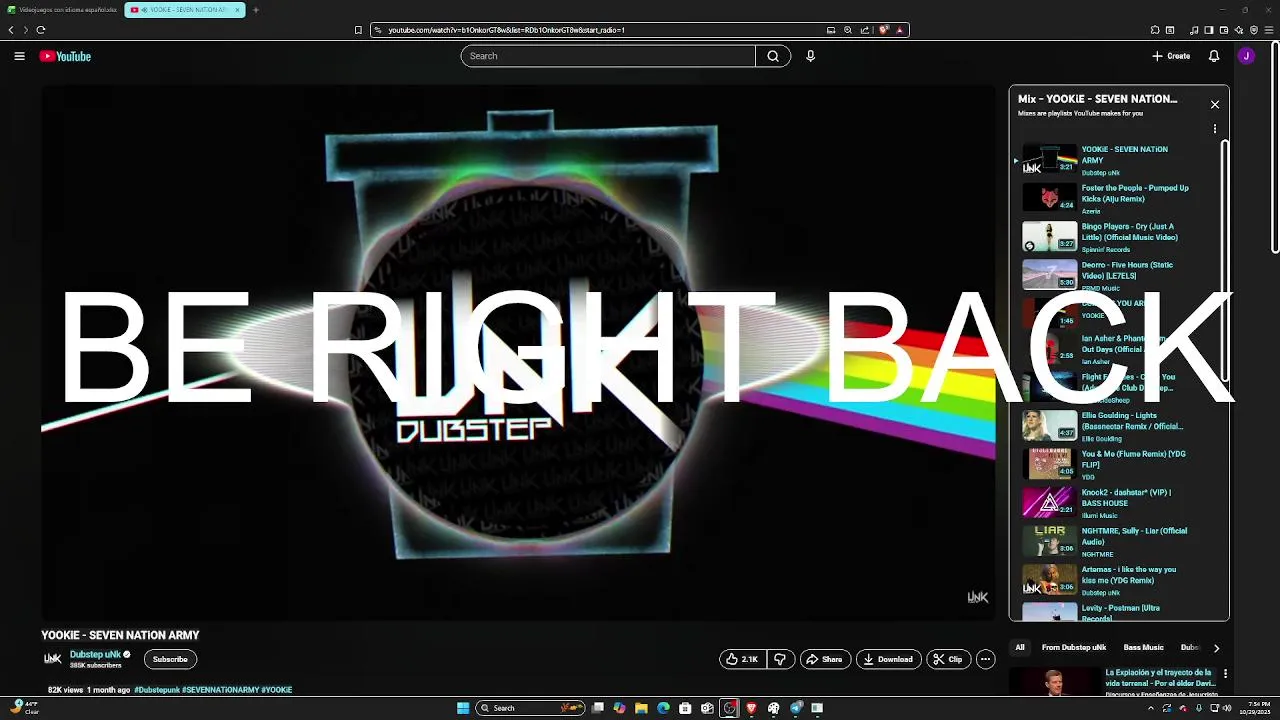Screen dimensions: 1280x720
Task: Open the #Dubstepunk hashtag link
Action: point(157,690)
